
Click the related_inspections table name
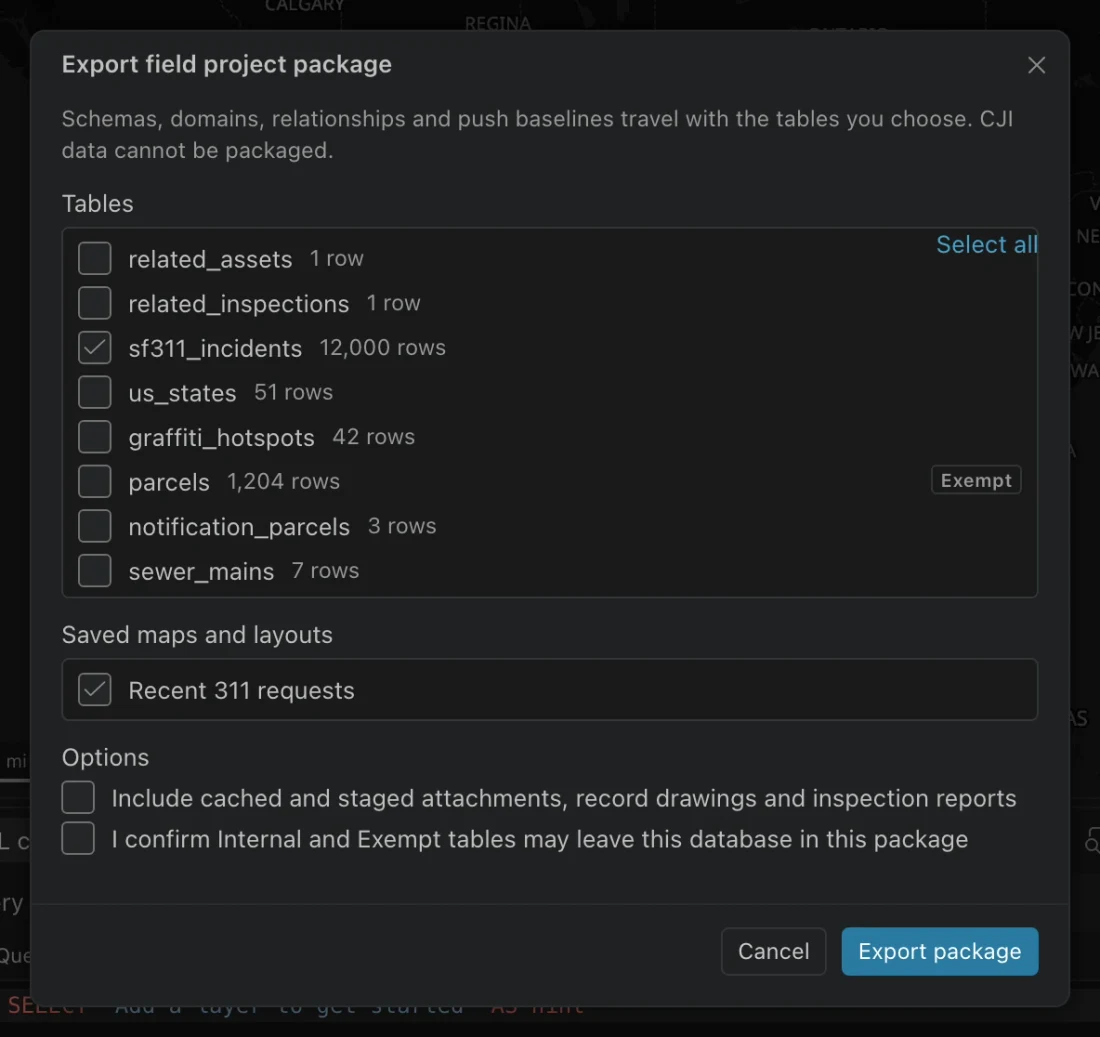239,304
